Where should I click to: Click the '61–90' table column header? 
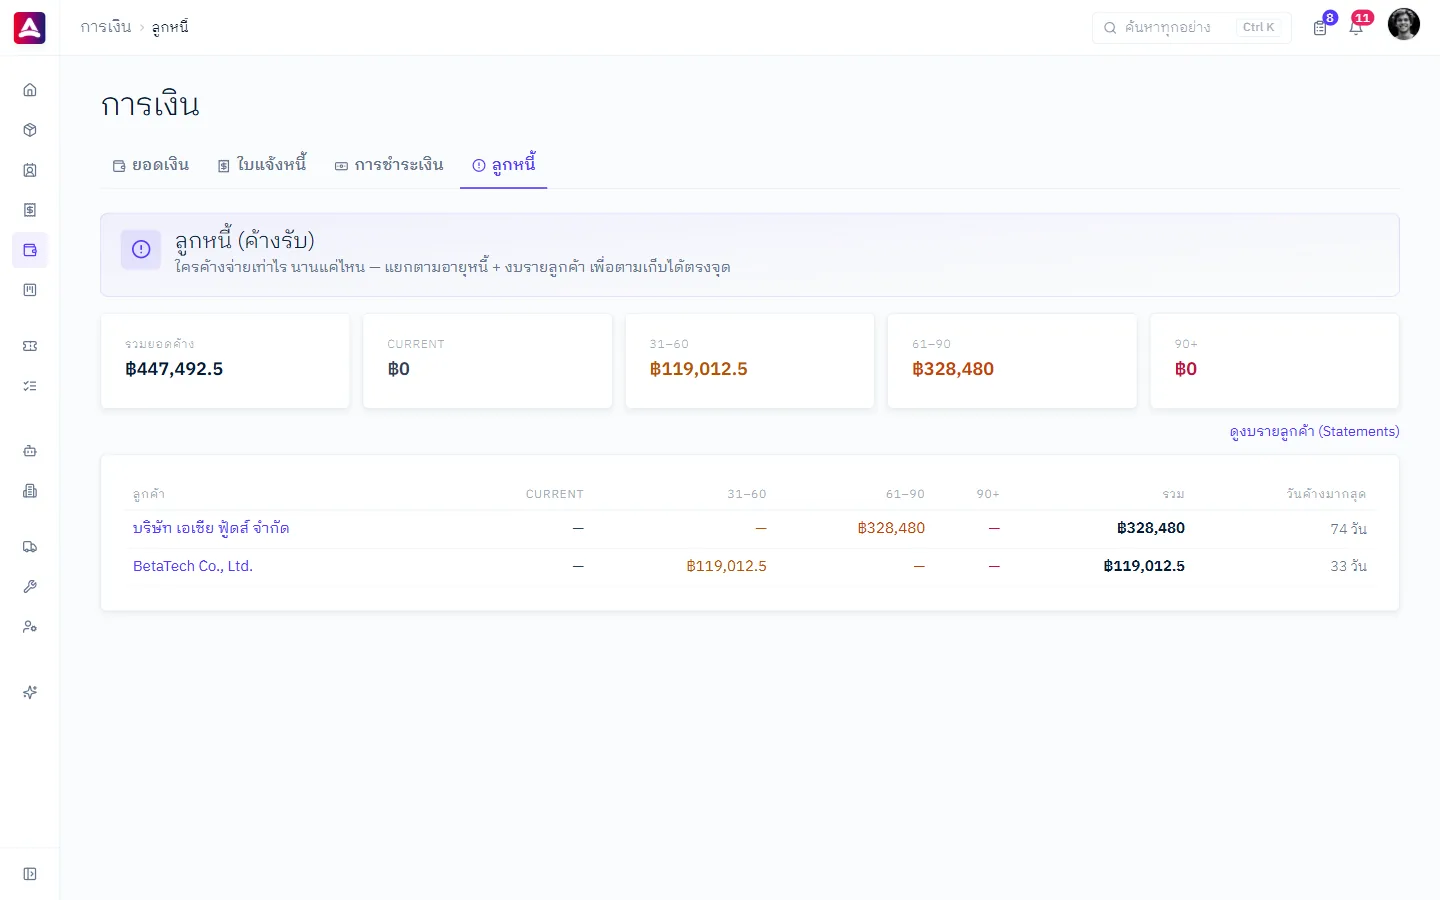[905, 494]
